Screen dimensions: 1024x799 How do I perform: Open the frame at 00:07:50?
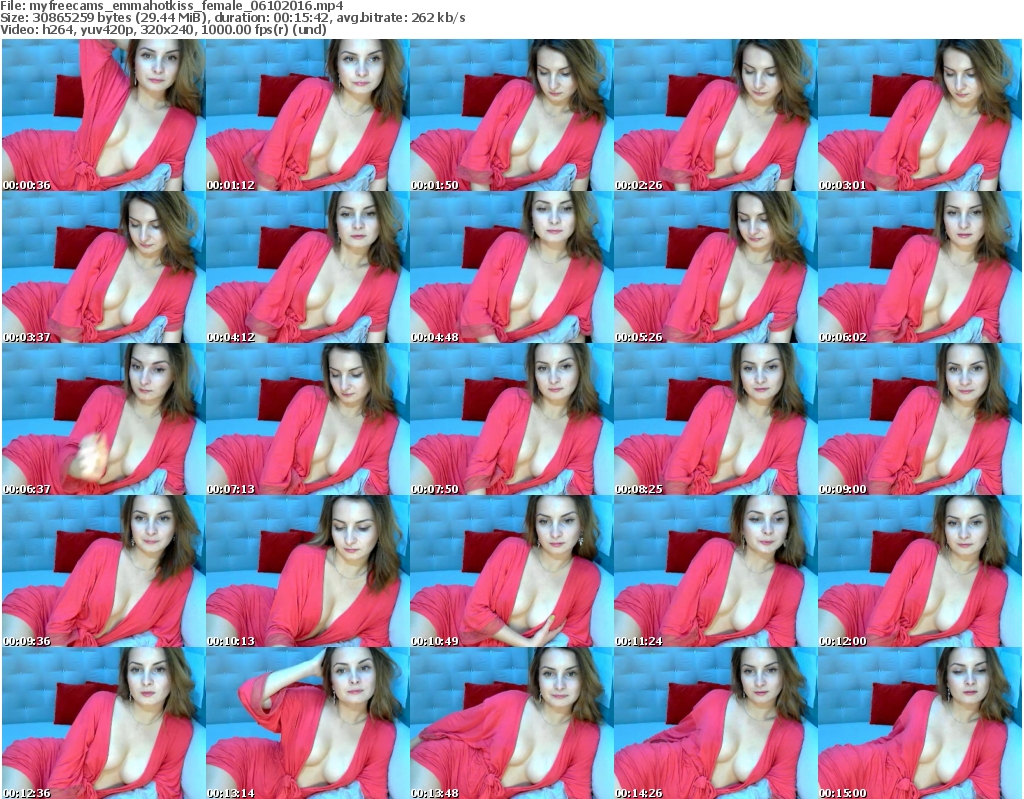pyautogui.click(x=511, y=419)
